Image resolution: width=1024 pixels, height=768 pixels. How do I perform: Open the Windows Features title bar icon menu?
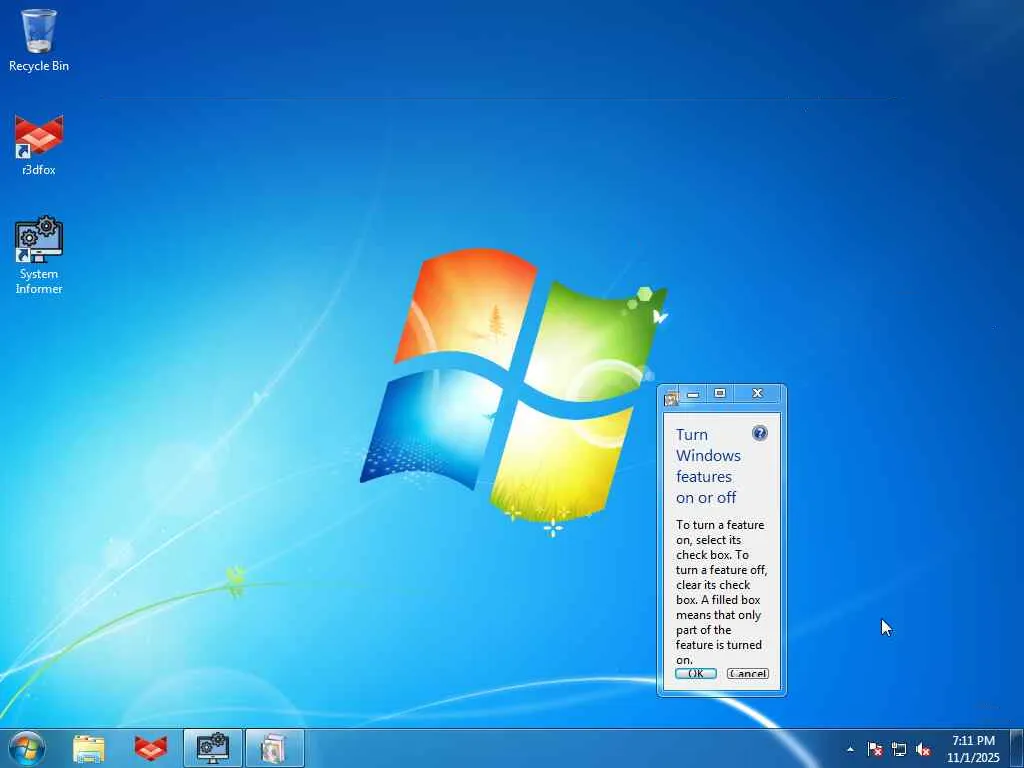[x=671, y=398]
